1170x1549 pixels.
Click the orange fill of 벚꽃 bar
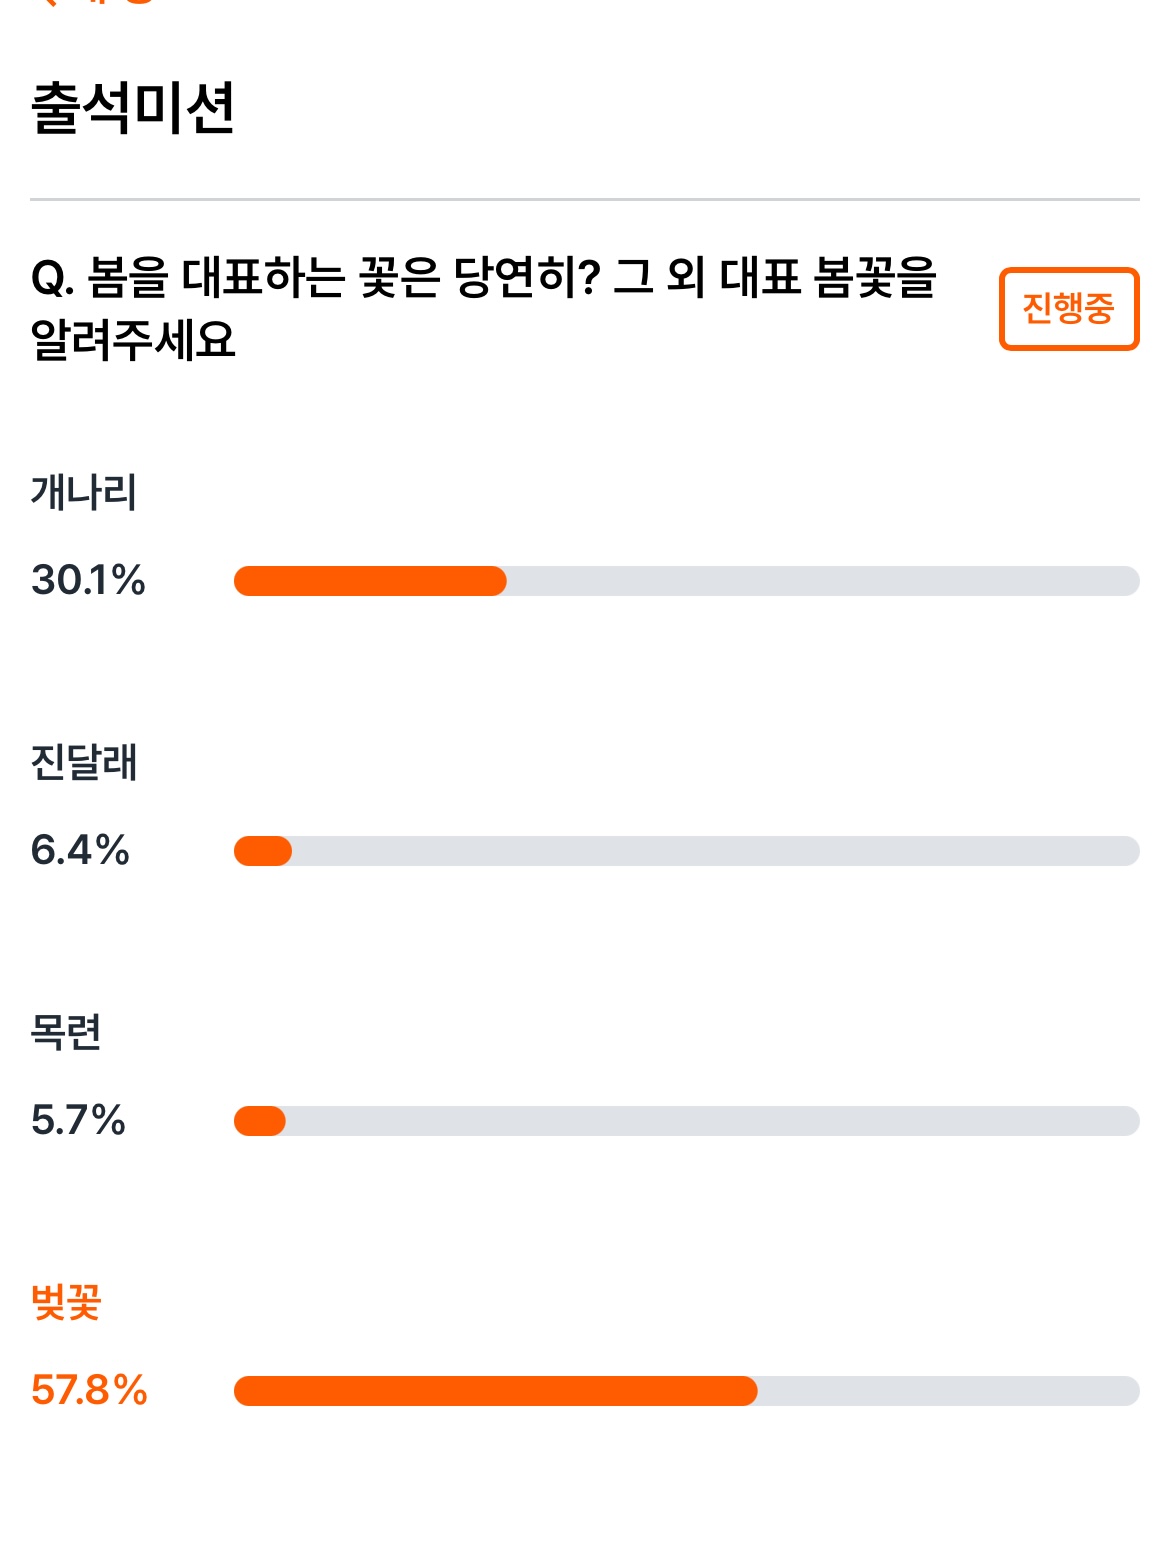[496, 1391]
